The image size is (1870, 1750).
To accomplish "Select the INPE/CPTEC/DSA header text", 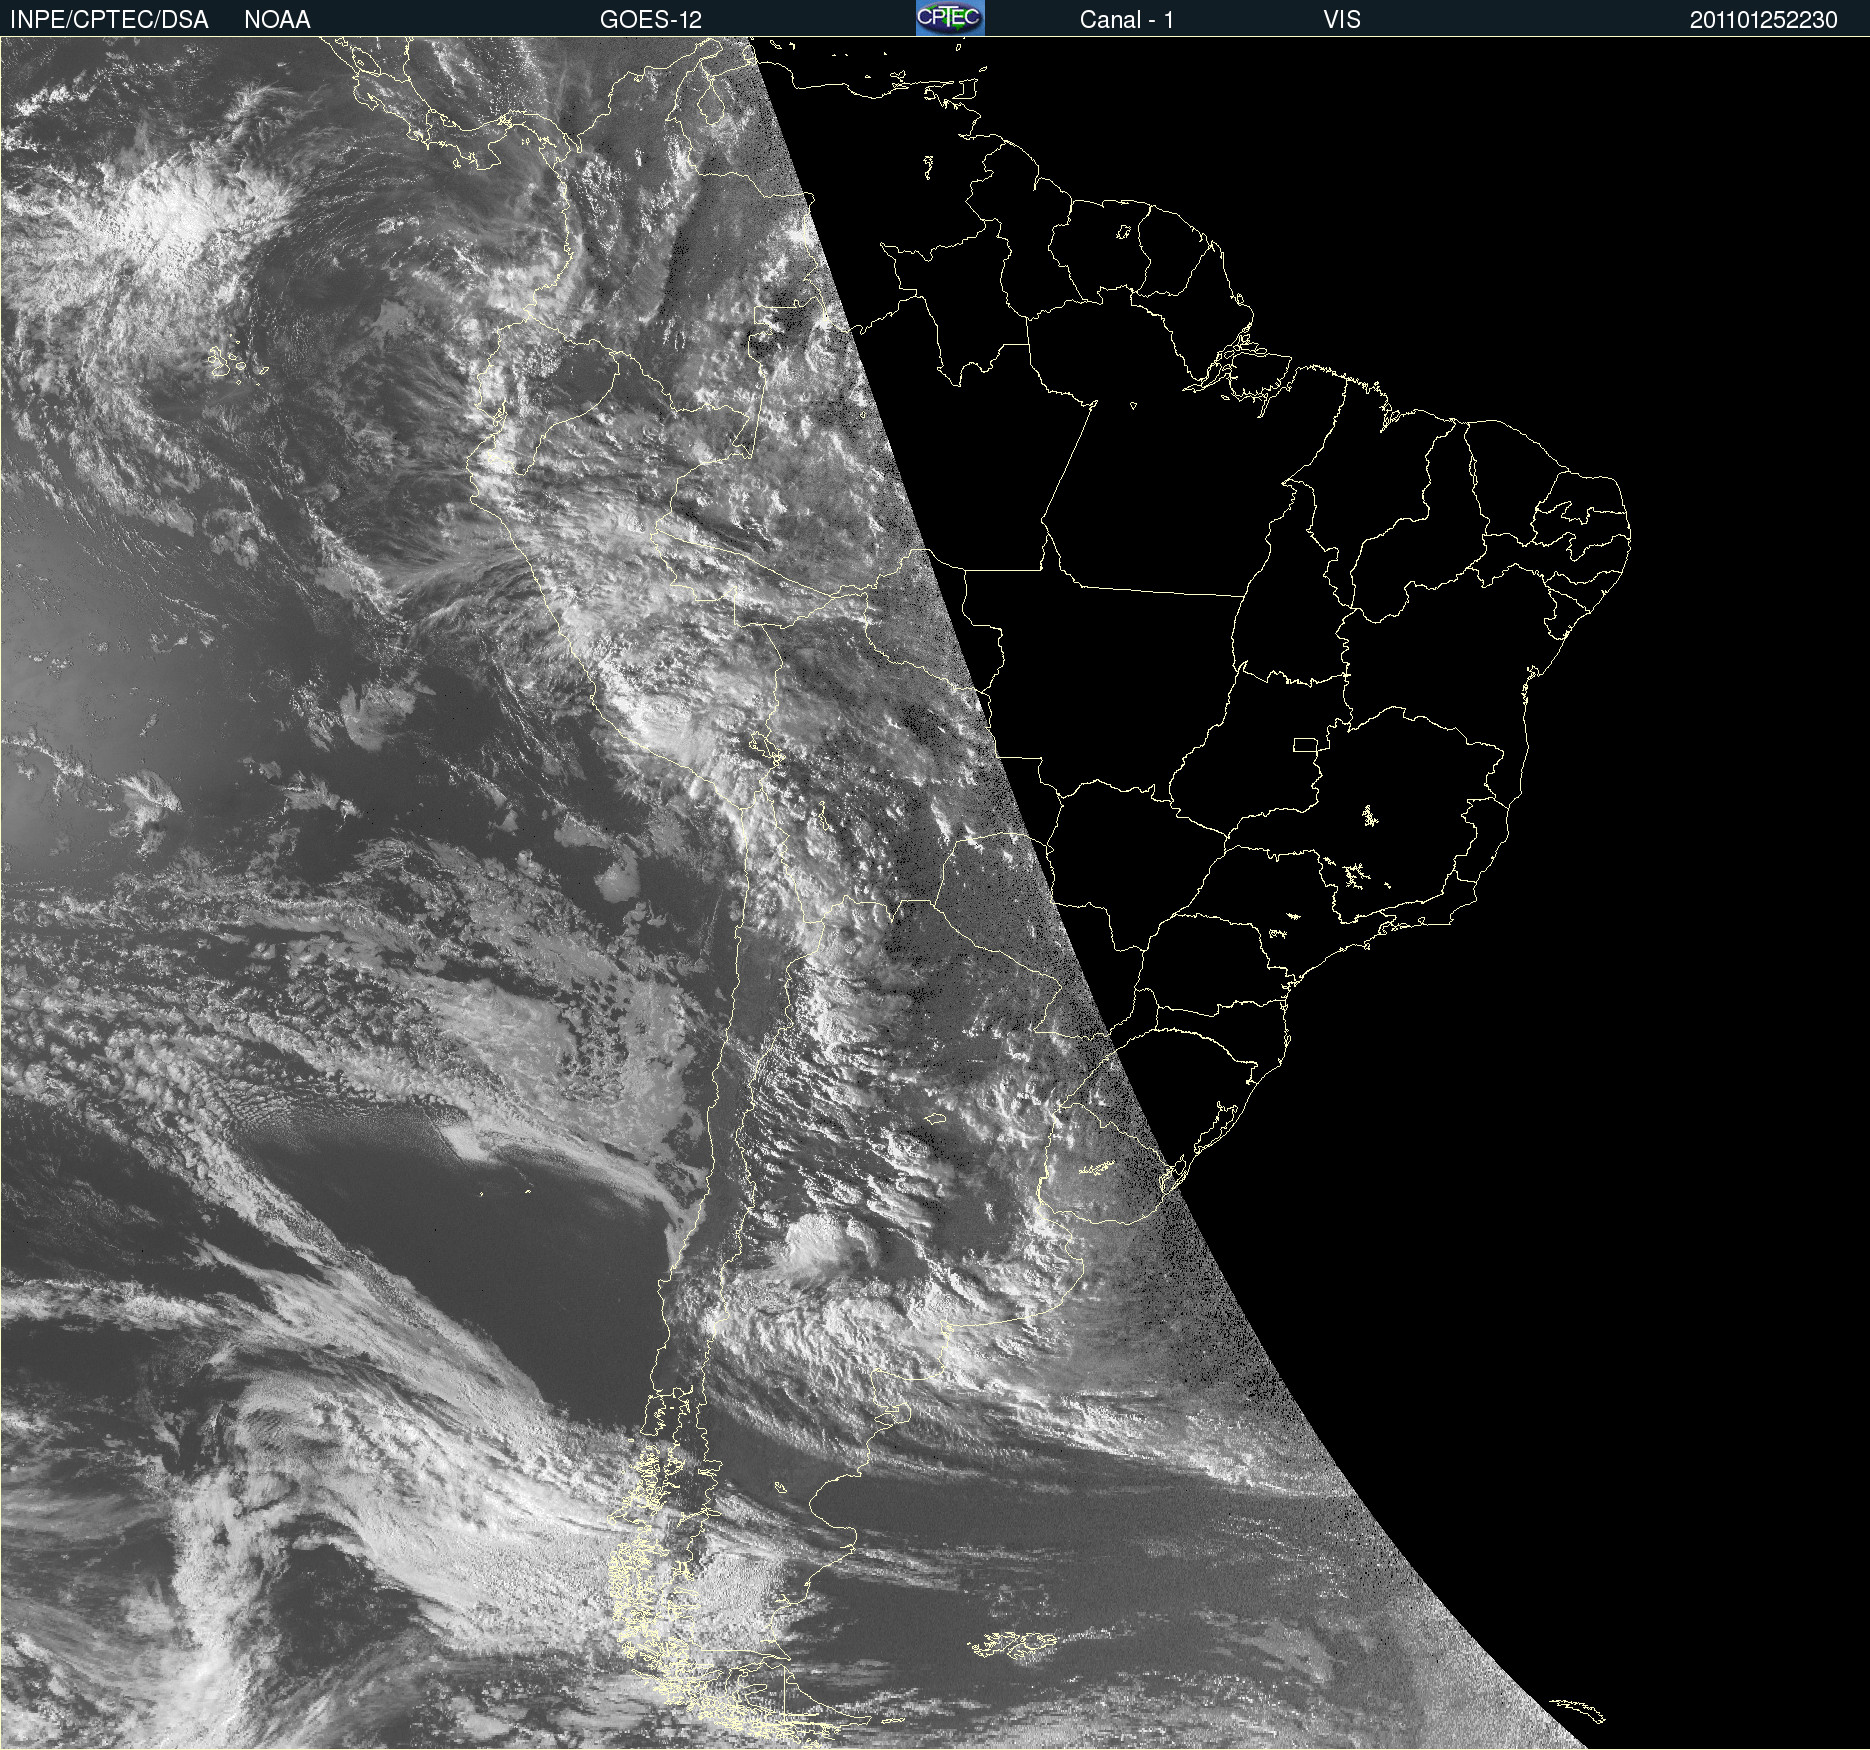I will (109, 20).
